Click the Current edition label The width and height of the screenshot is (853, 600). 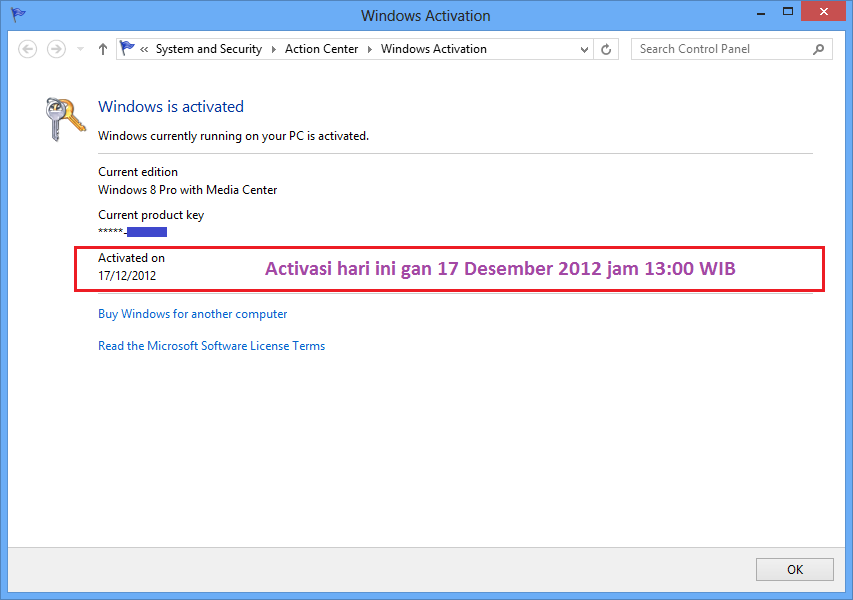pyautogui.click(x=138, y=172)
